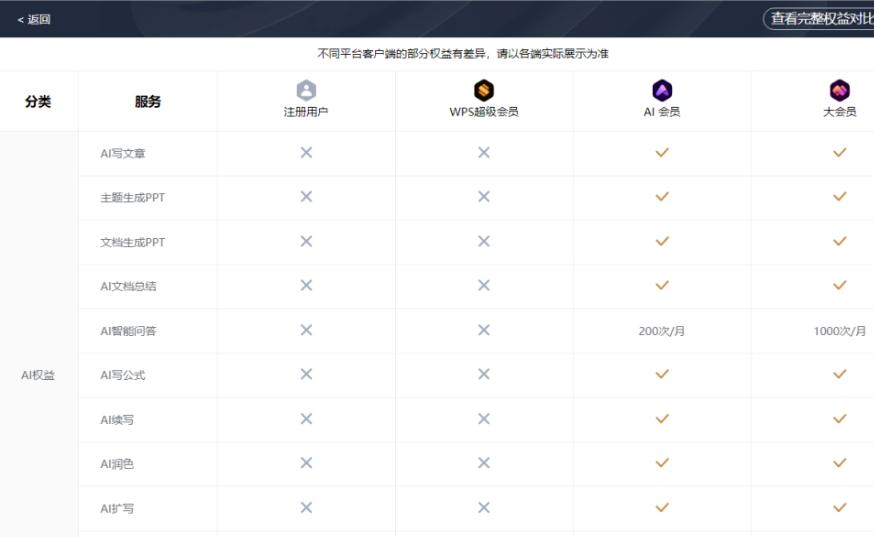The height and width of the screenshot is (537, 874).
Task: Click the WPS超级会员 gold badge icon
Action: point(484,91)
